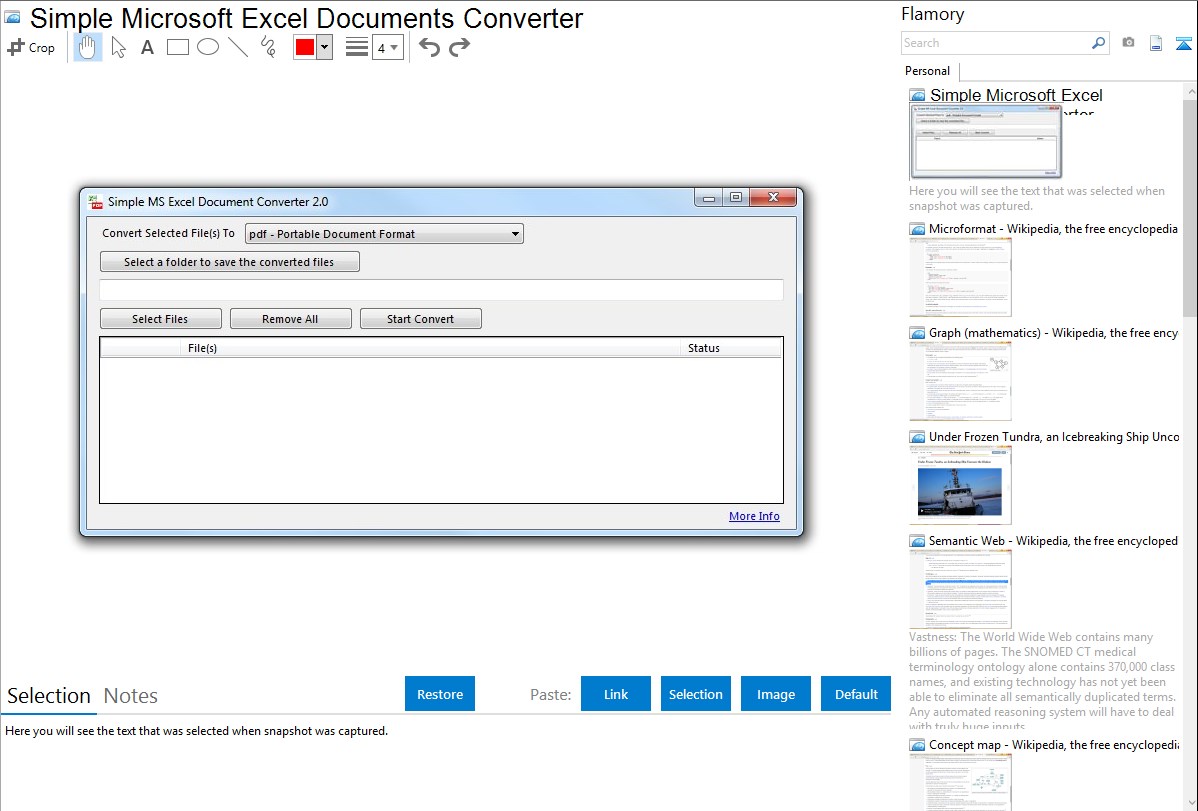The image size is (1198, 811).
Task: Click the icon beside Concept map title
Action: click(918, 745)
